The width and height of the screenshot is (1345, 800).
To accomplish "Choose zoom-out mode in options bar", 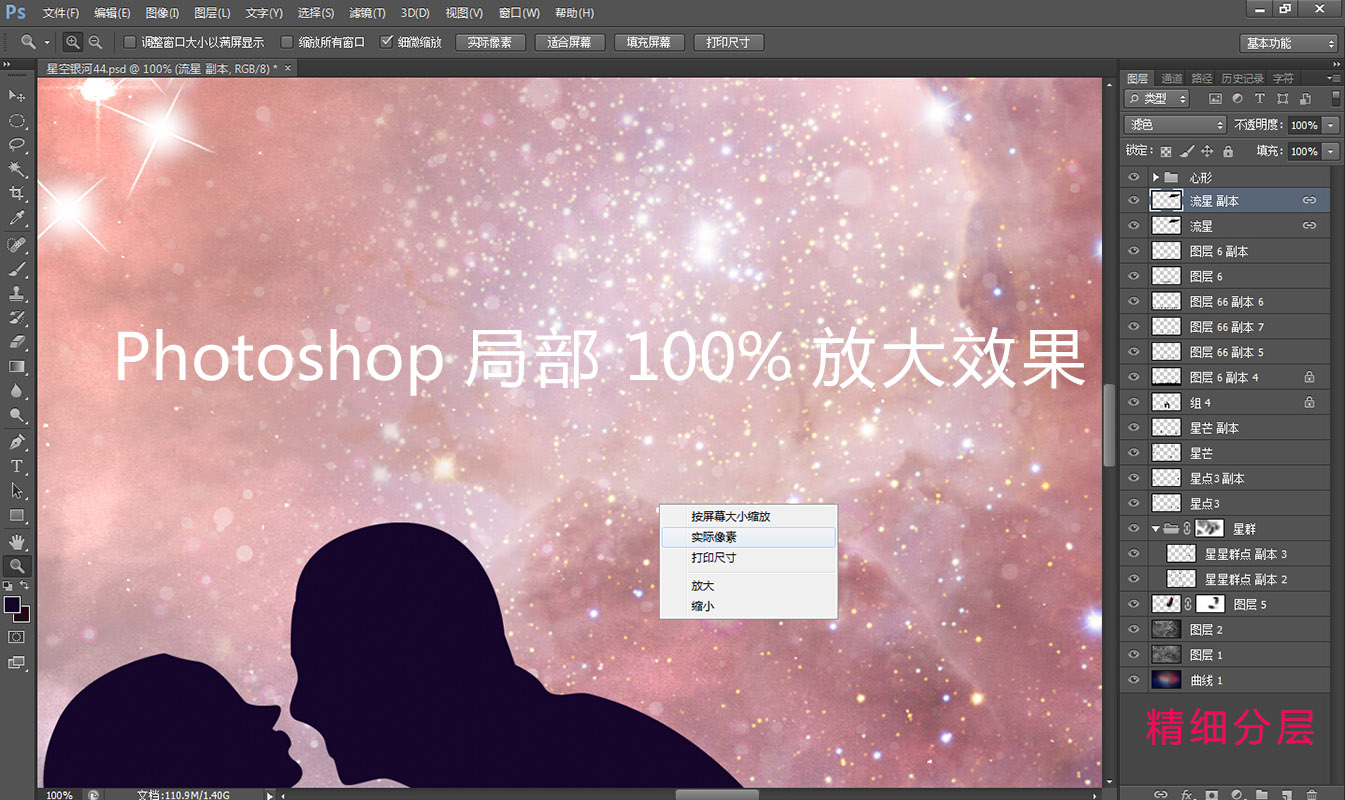I will click(95, 42).
